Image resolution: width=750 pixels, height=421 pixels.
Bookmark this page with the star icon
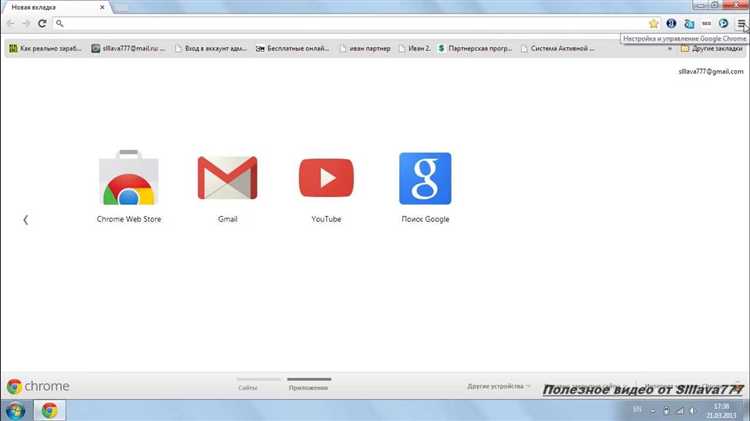click(x=653, y=23)
